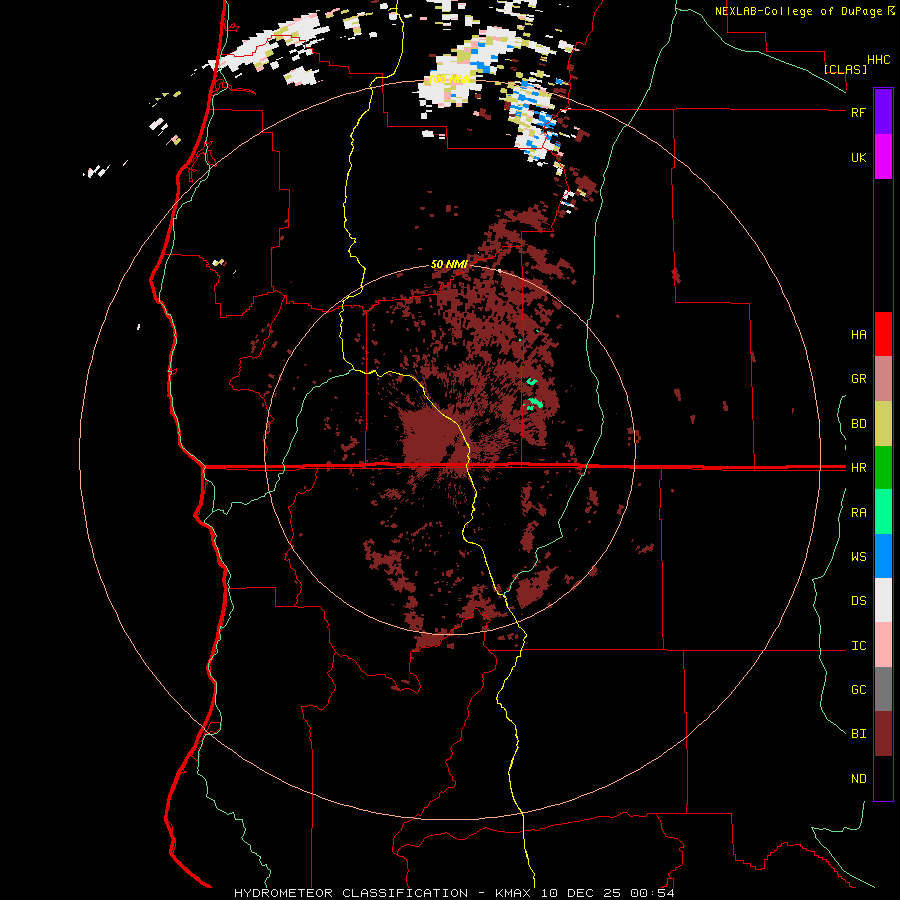Click the BI brown legend swatch
The width and height of the screenshot is (900, 900).
click(x=883, y=734)
